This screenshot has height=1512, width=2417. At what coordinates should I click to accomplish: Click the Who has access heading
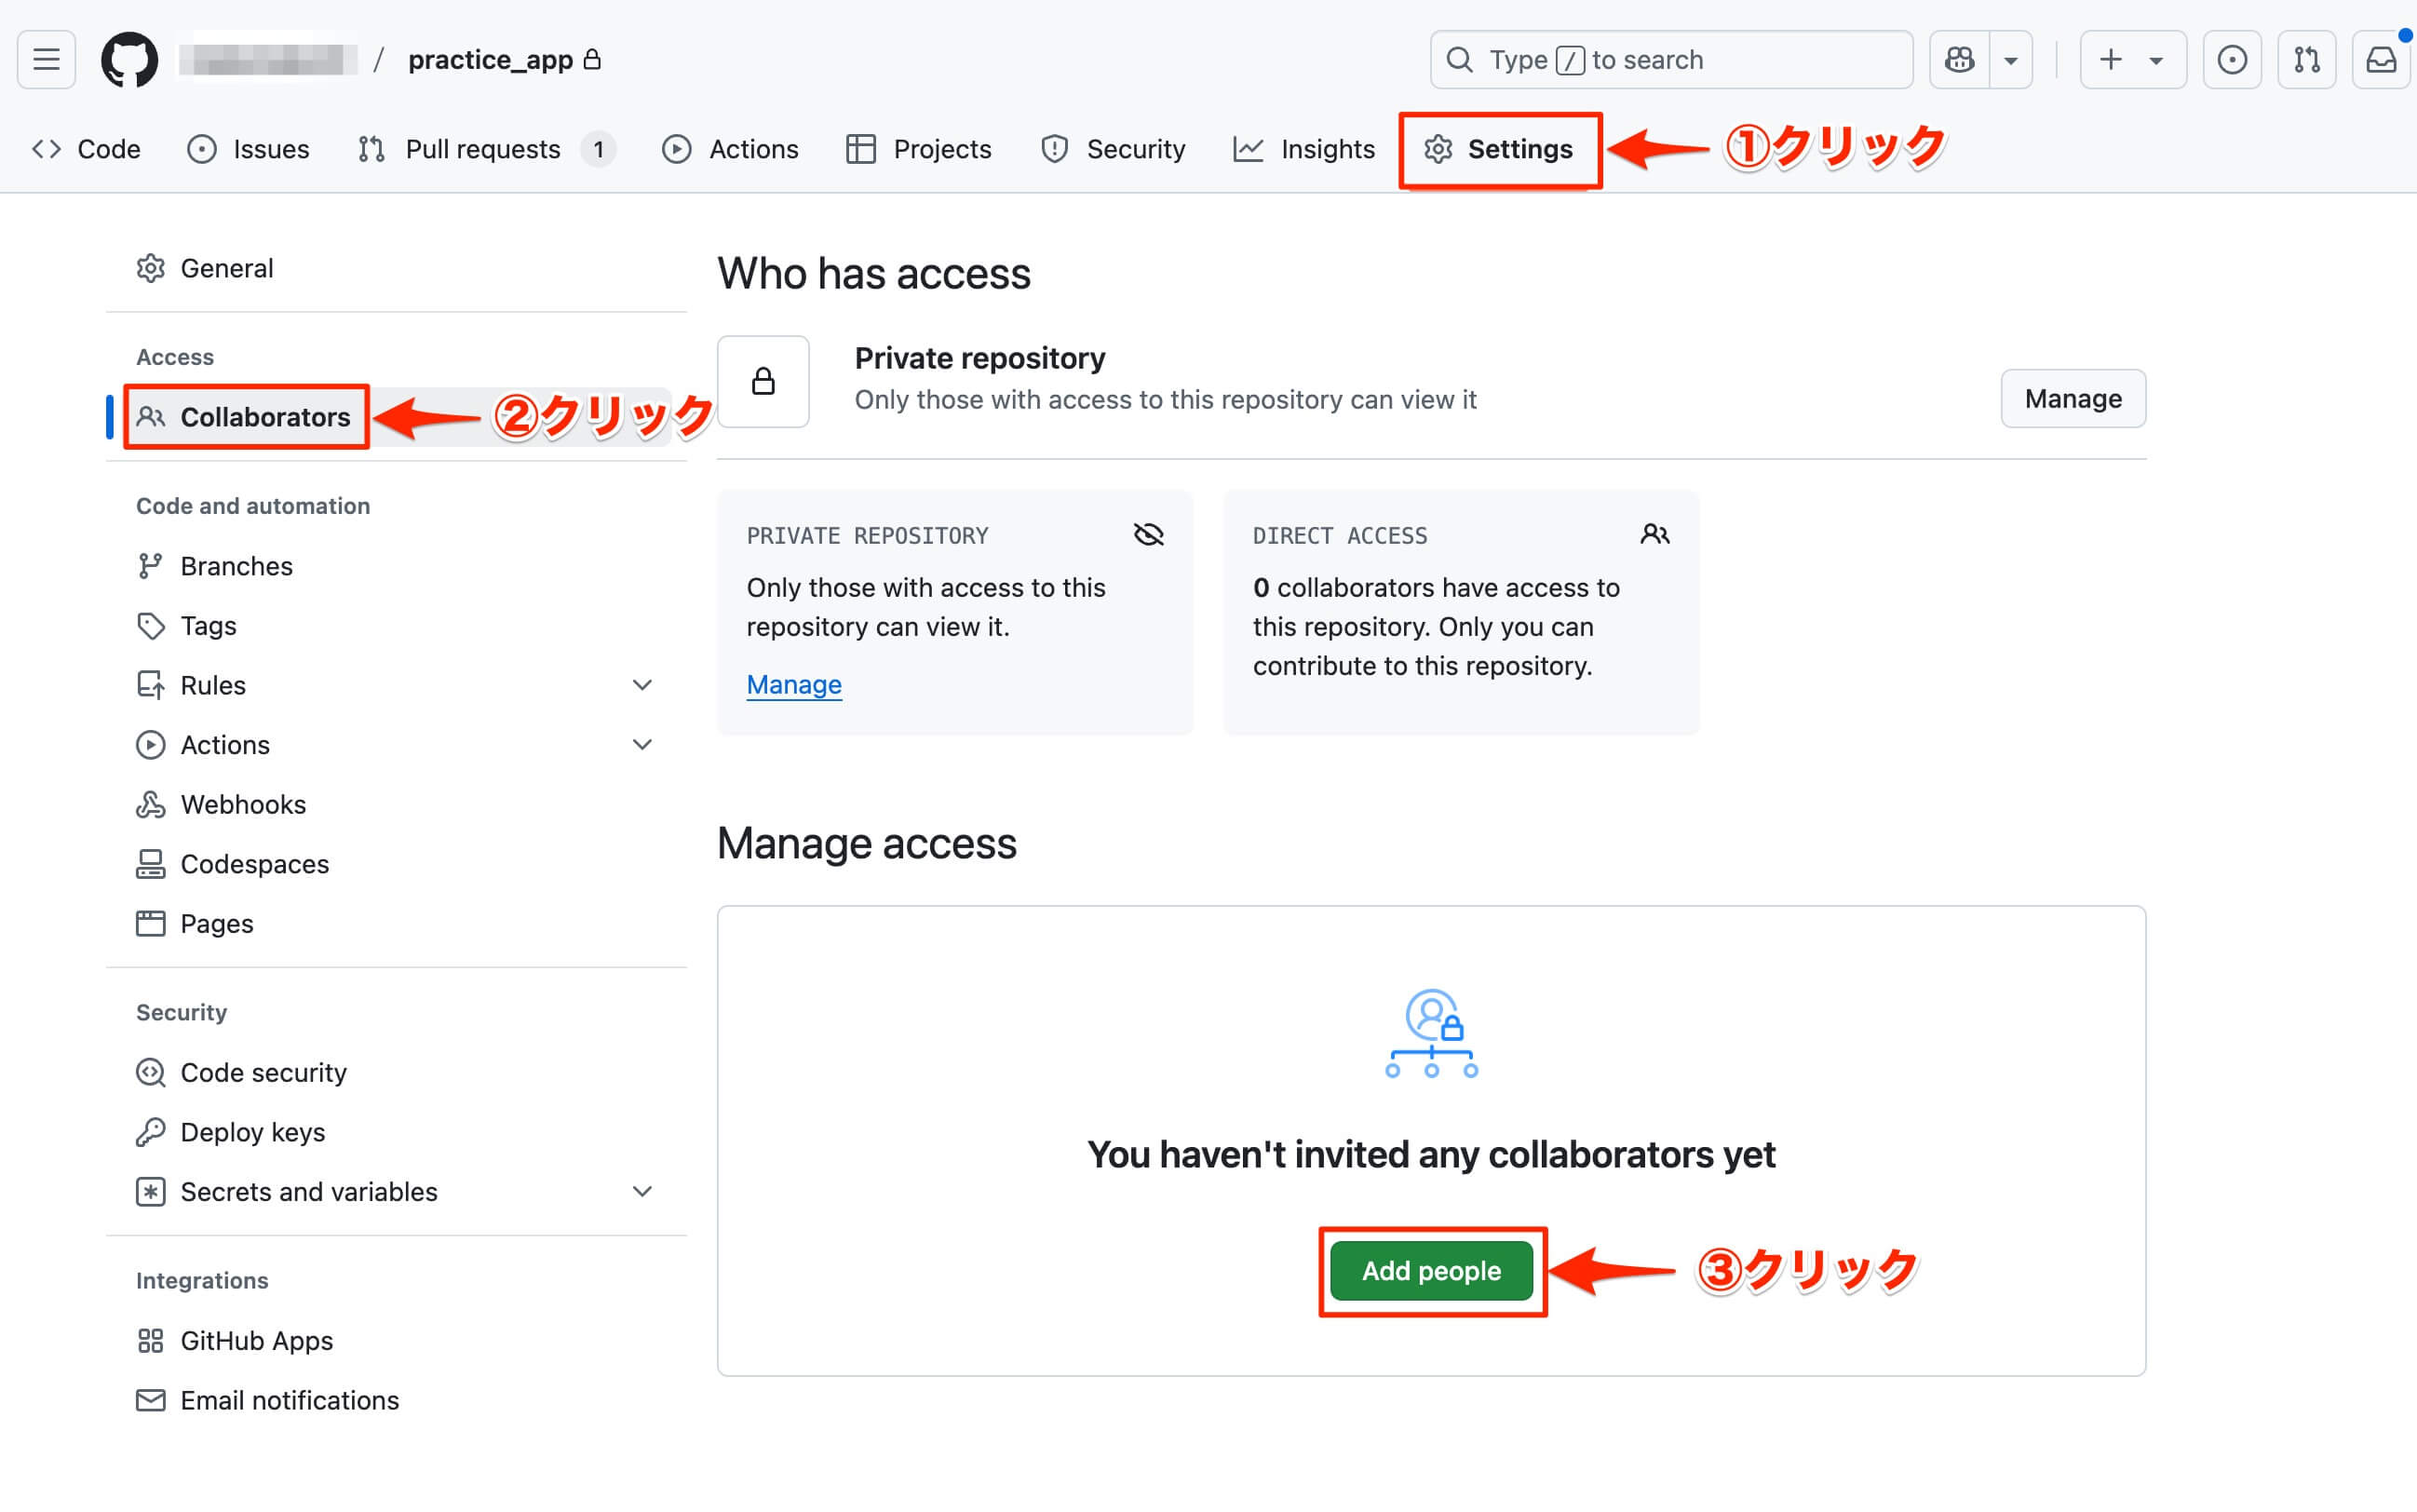(x=874, y=274)
